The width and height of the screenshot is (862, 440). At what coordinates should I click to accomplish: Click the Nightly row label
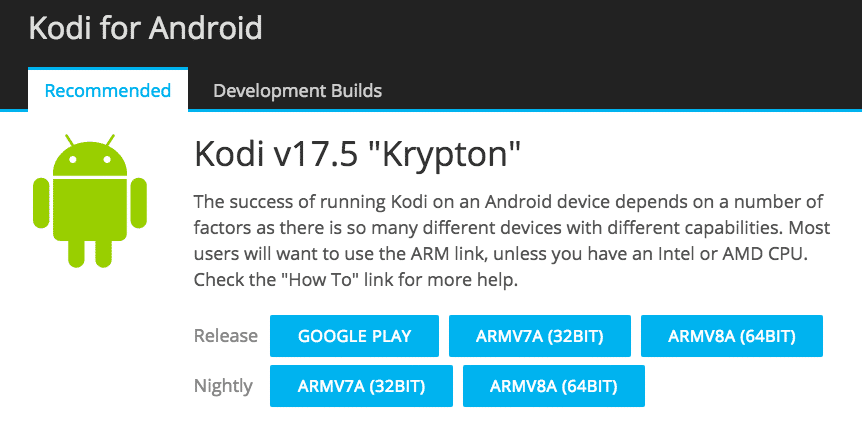223,386
